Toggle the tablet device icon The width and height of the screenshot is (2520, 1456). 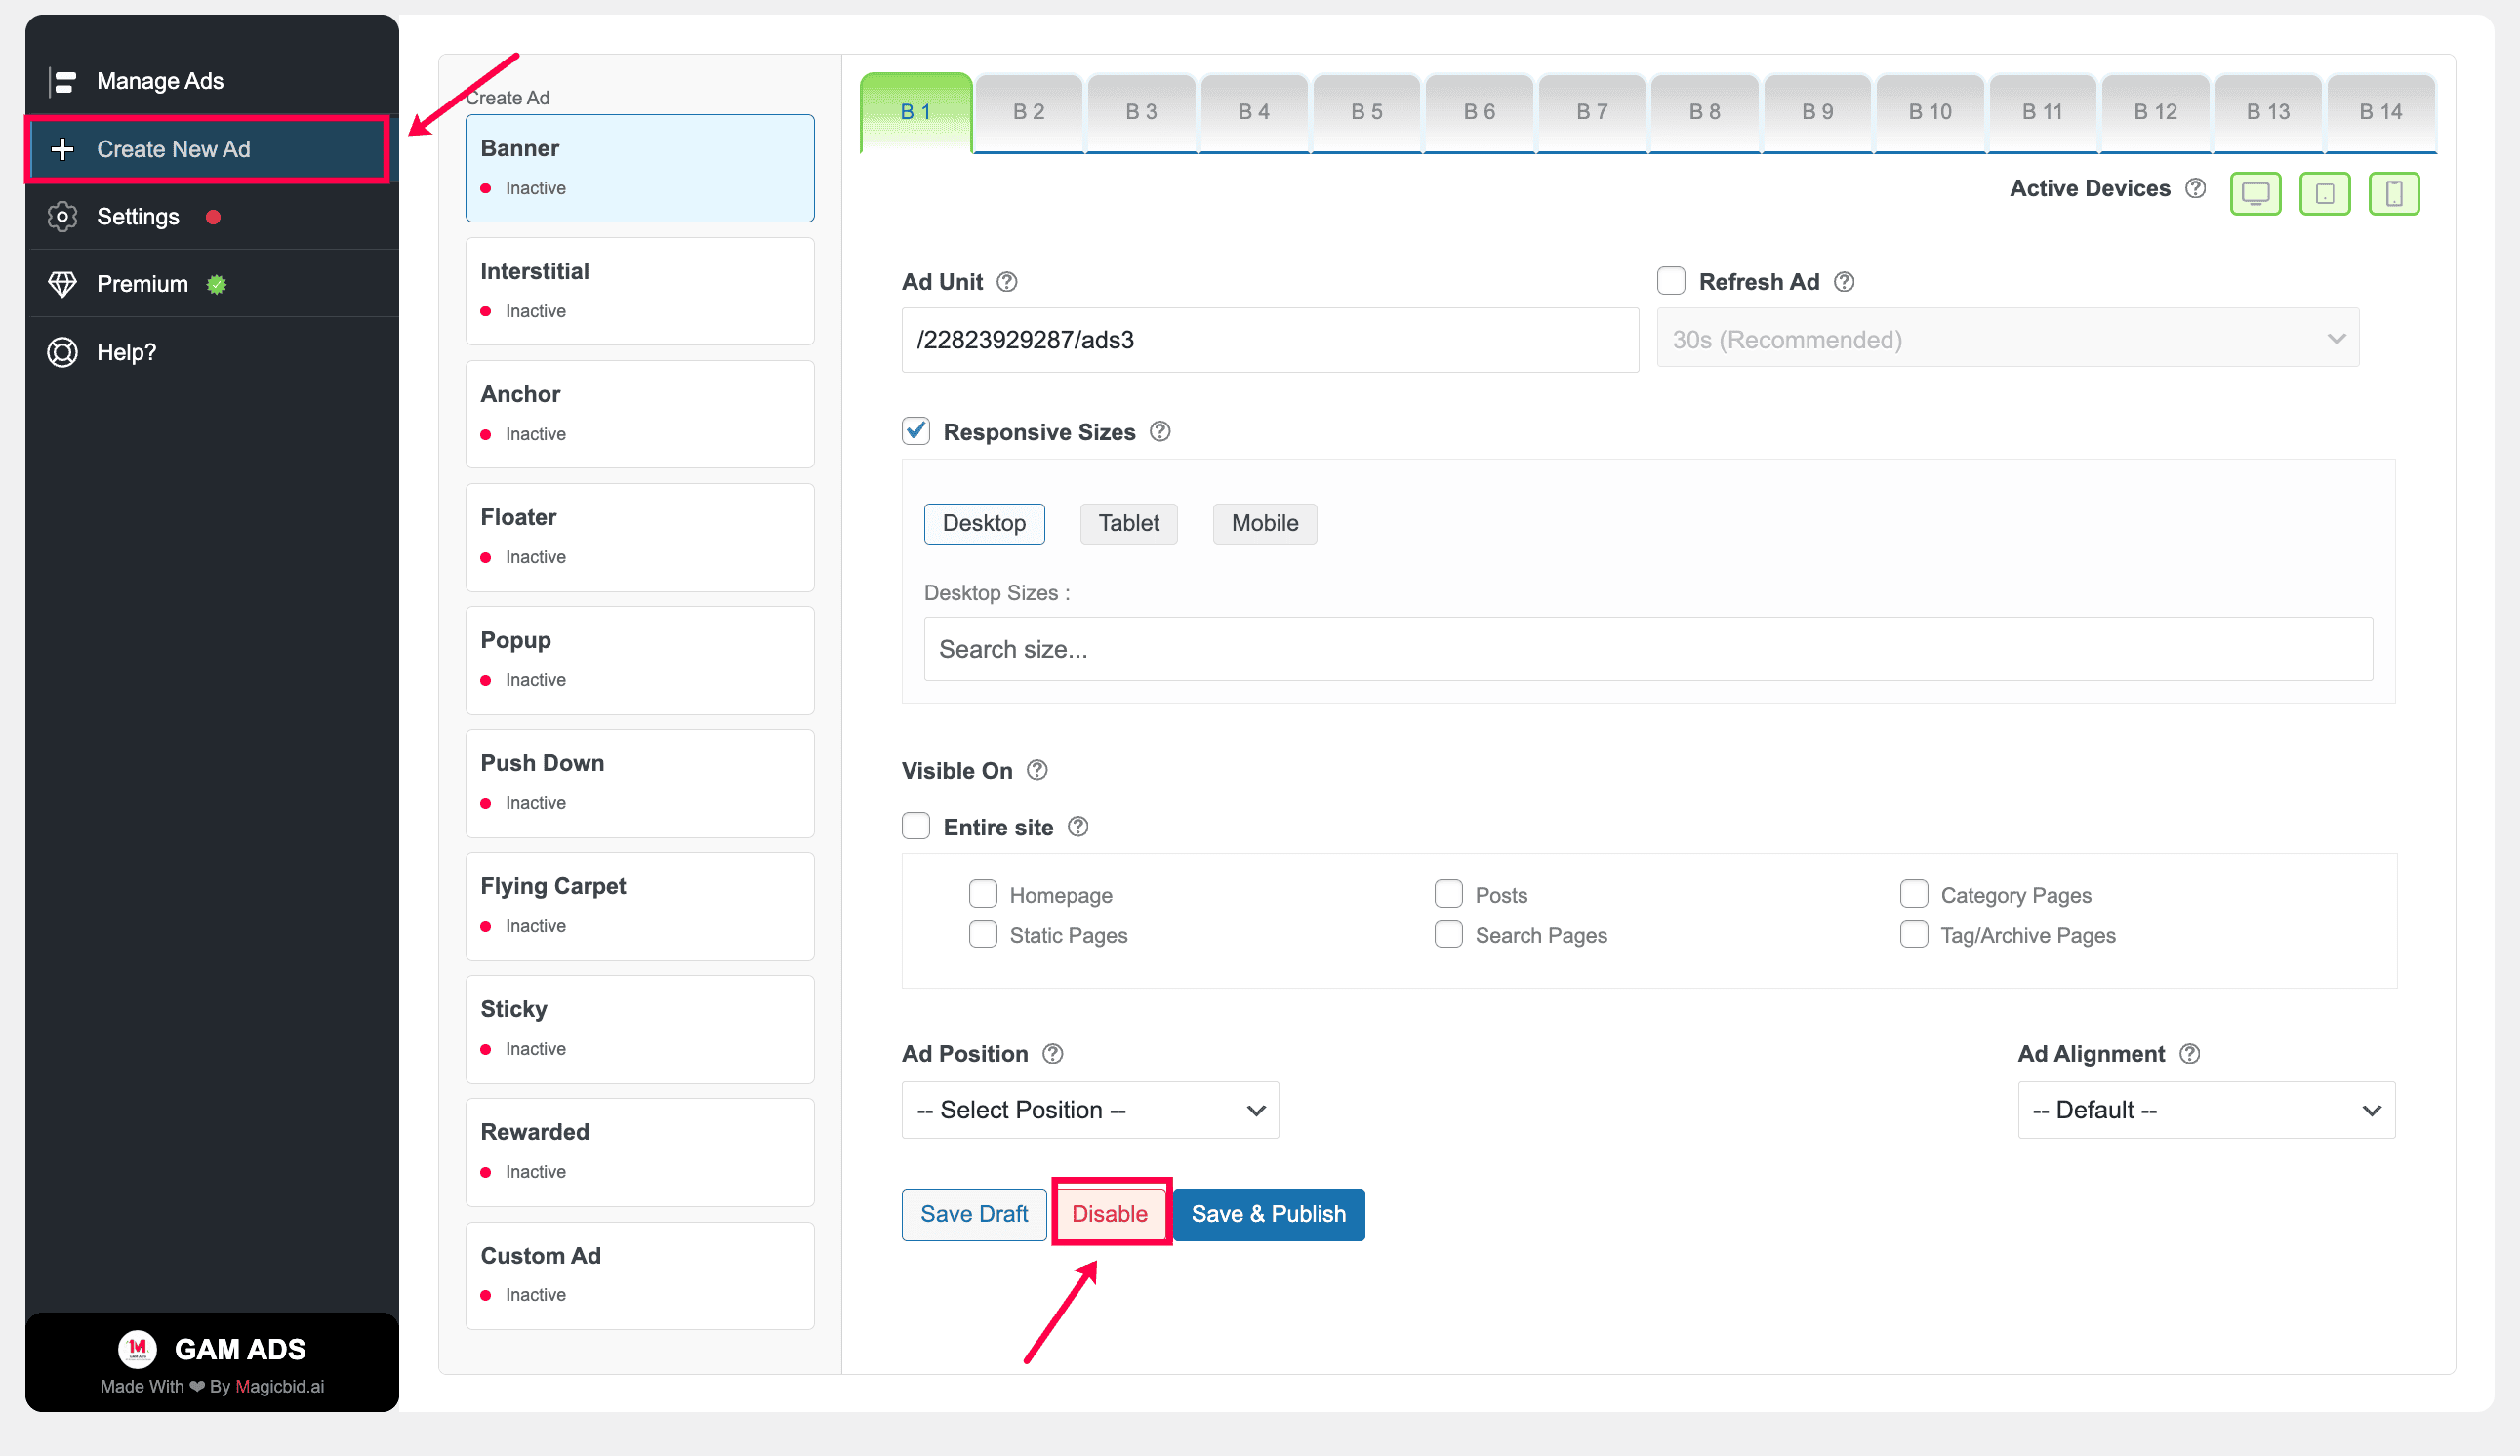pos(2324,193)
